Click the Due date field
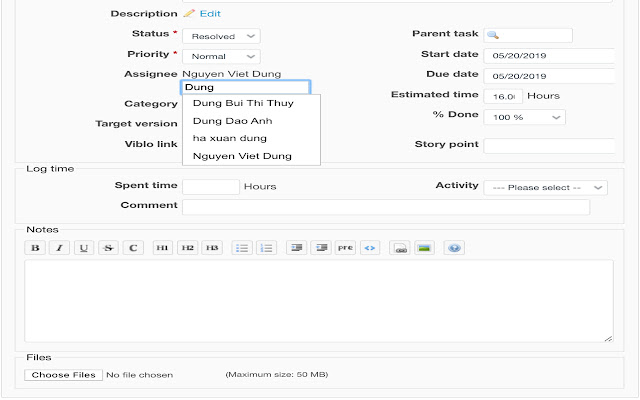 point(549,76)
